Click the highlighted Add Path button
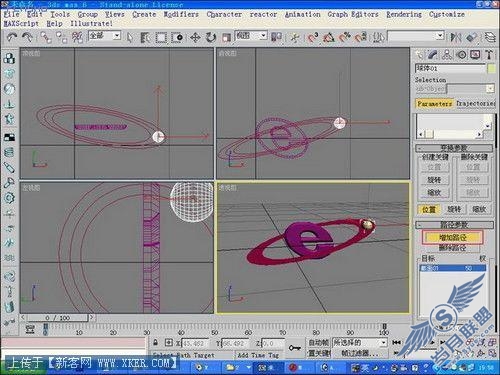The height and width of the screenshot is (375, 500). coord(452,237)
